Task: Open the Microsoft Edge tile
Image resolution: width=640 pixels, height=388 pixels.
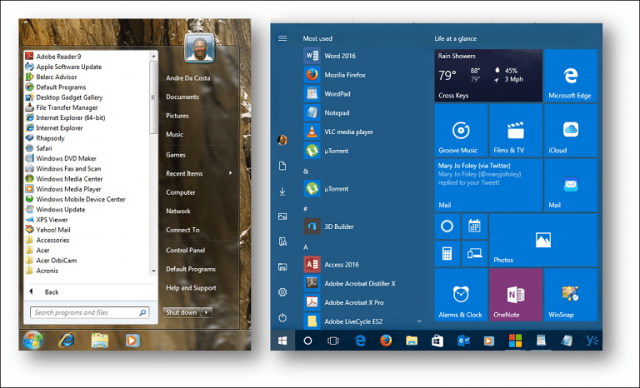Action: point(570,75)
